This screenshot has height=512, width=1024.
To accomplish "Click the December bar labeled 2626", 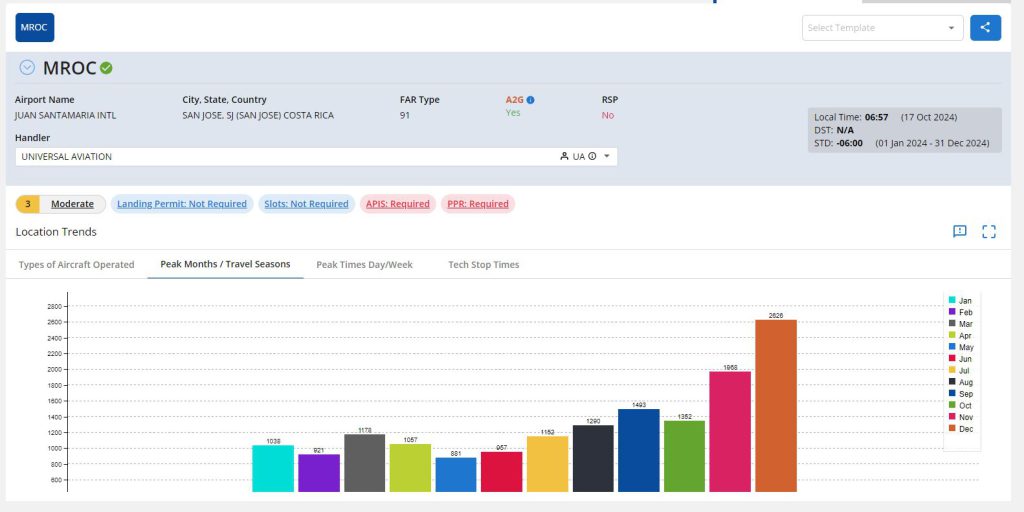I will coord(775,405).
